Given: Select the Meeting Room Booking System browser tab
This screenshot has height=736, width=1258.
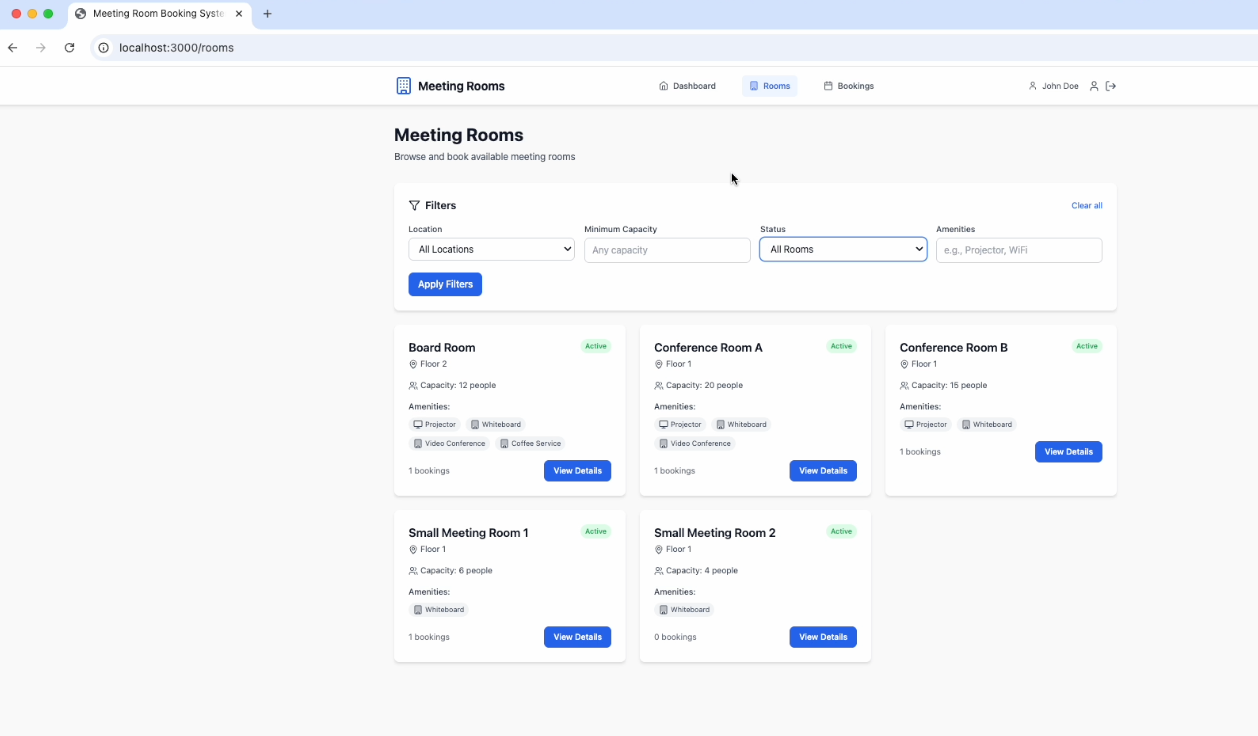Looking at the screenshot, I should (158, 14).
